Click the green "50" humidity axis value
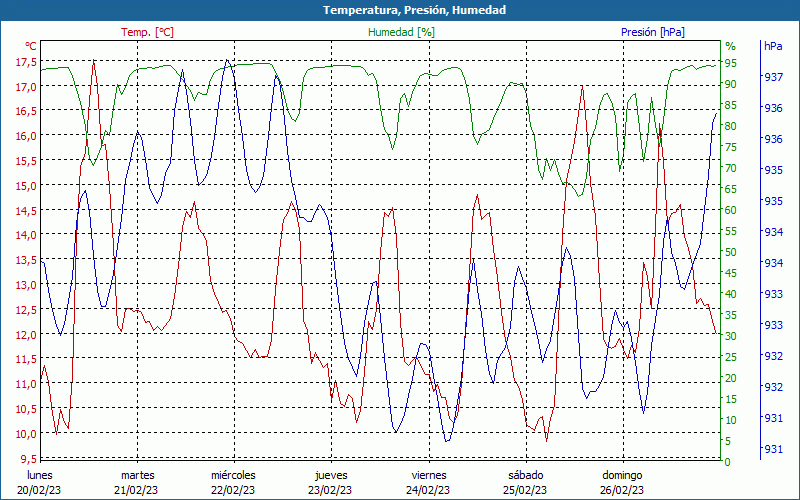800x500 pixels. click(x=731, y=252)
